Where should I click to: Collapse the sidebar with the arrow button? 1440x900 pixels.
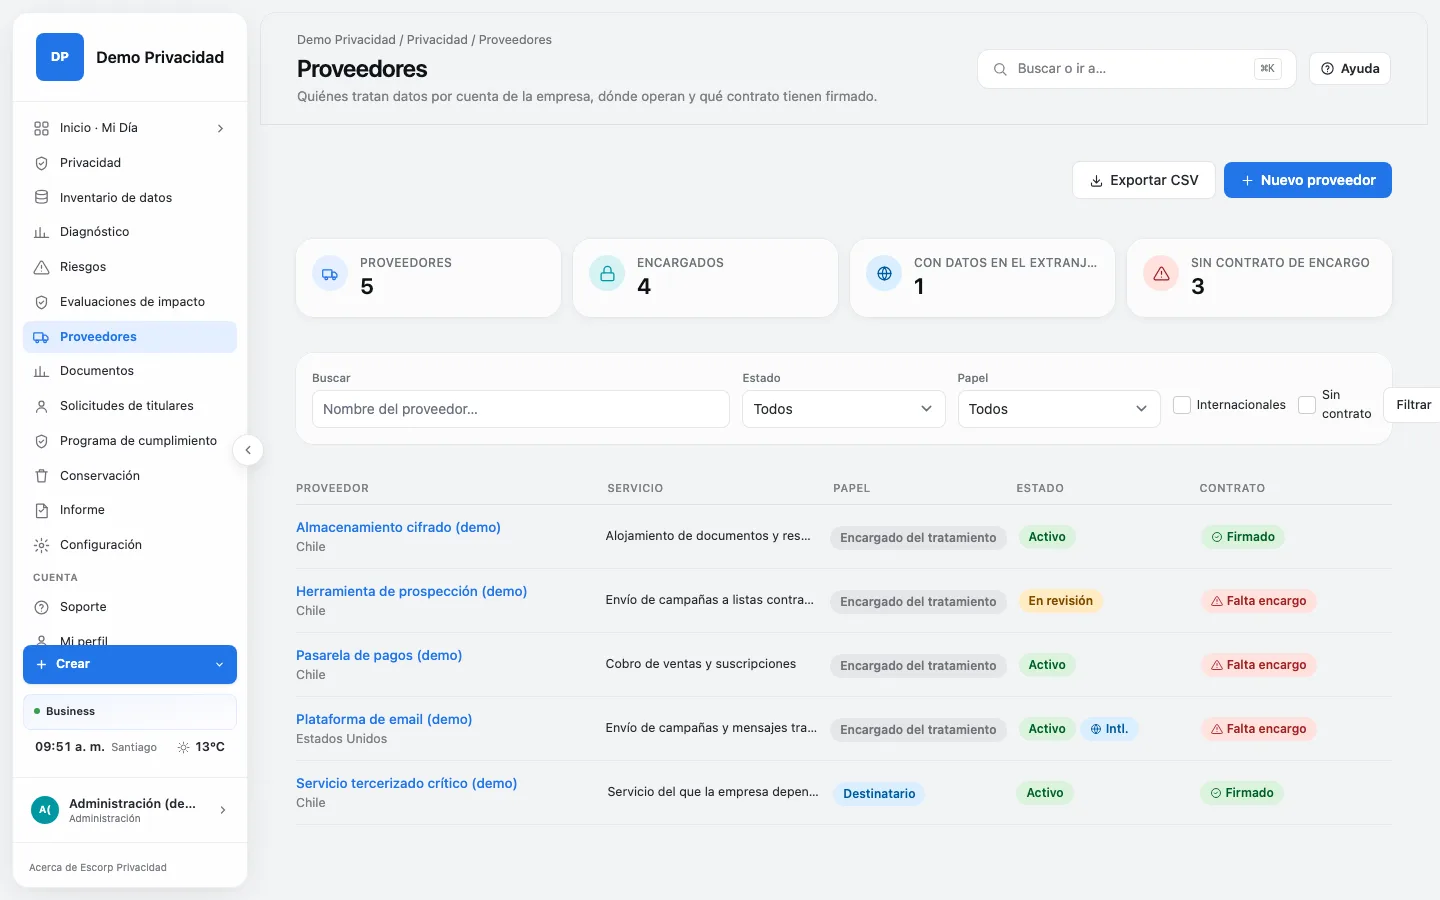pyautogui.click(x=248, y=450)
